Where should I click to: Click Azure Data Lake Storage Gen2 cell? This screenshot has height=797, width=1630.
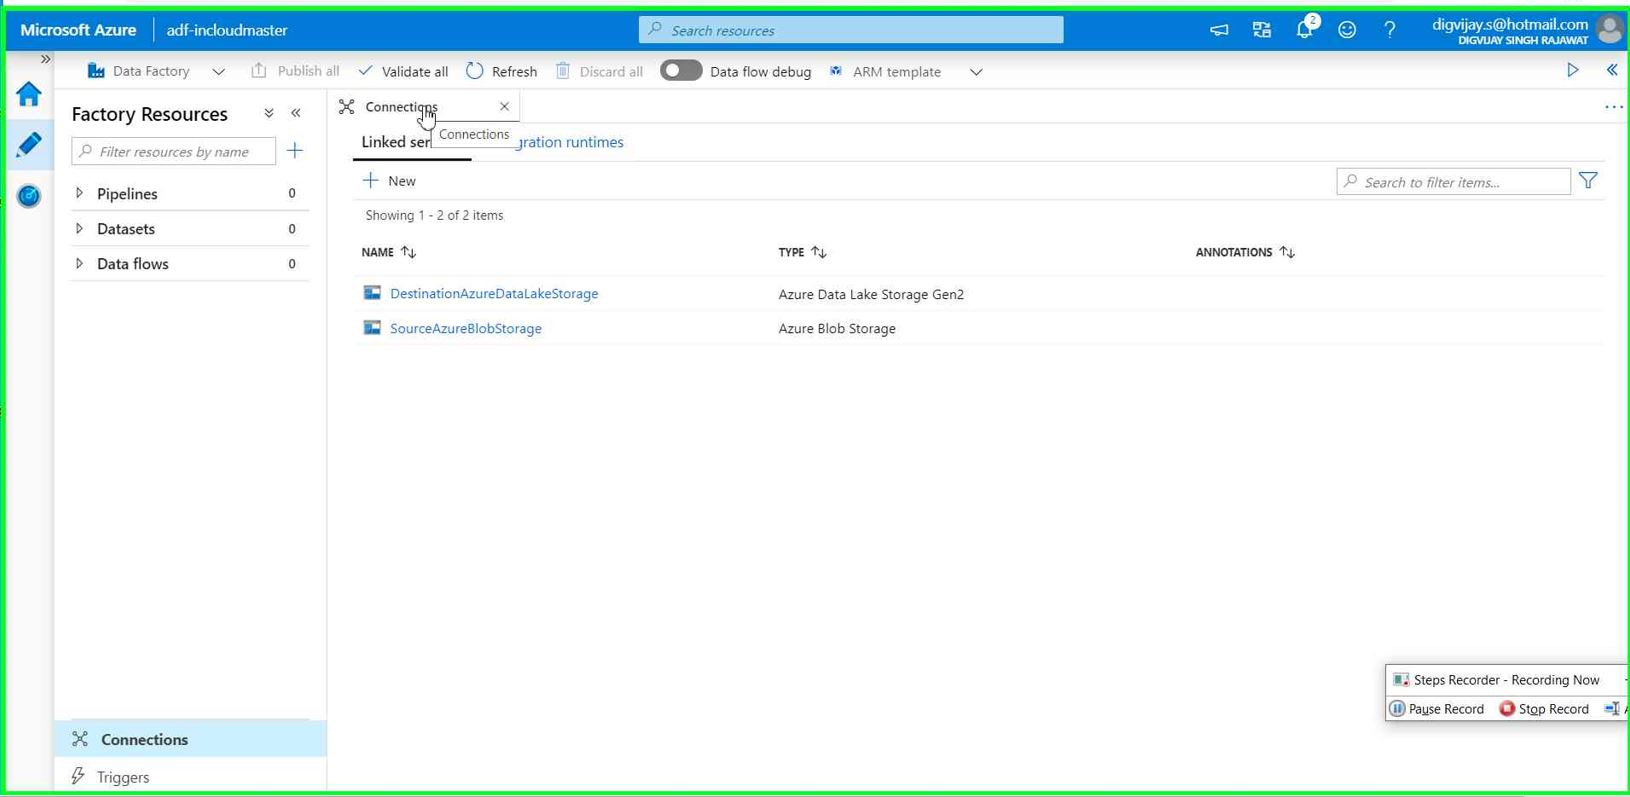click(871, 294)
